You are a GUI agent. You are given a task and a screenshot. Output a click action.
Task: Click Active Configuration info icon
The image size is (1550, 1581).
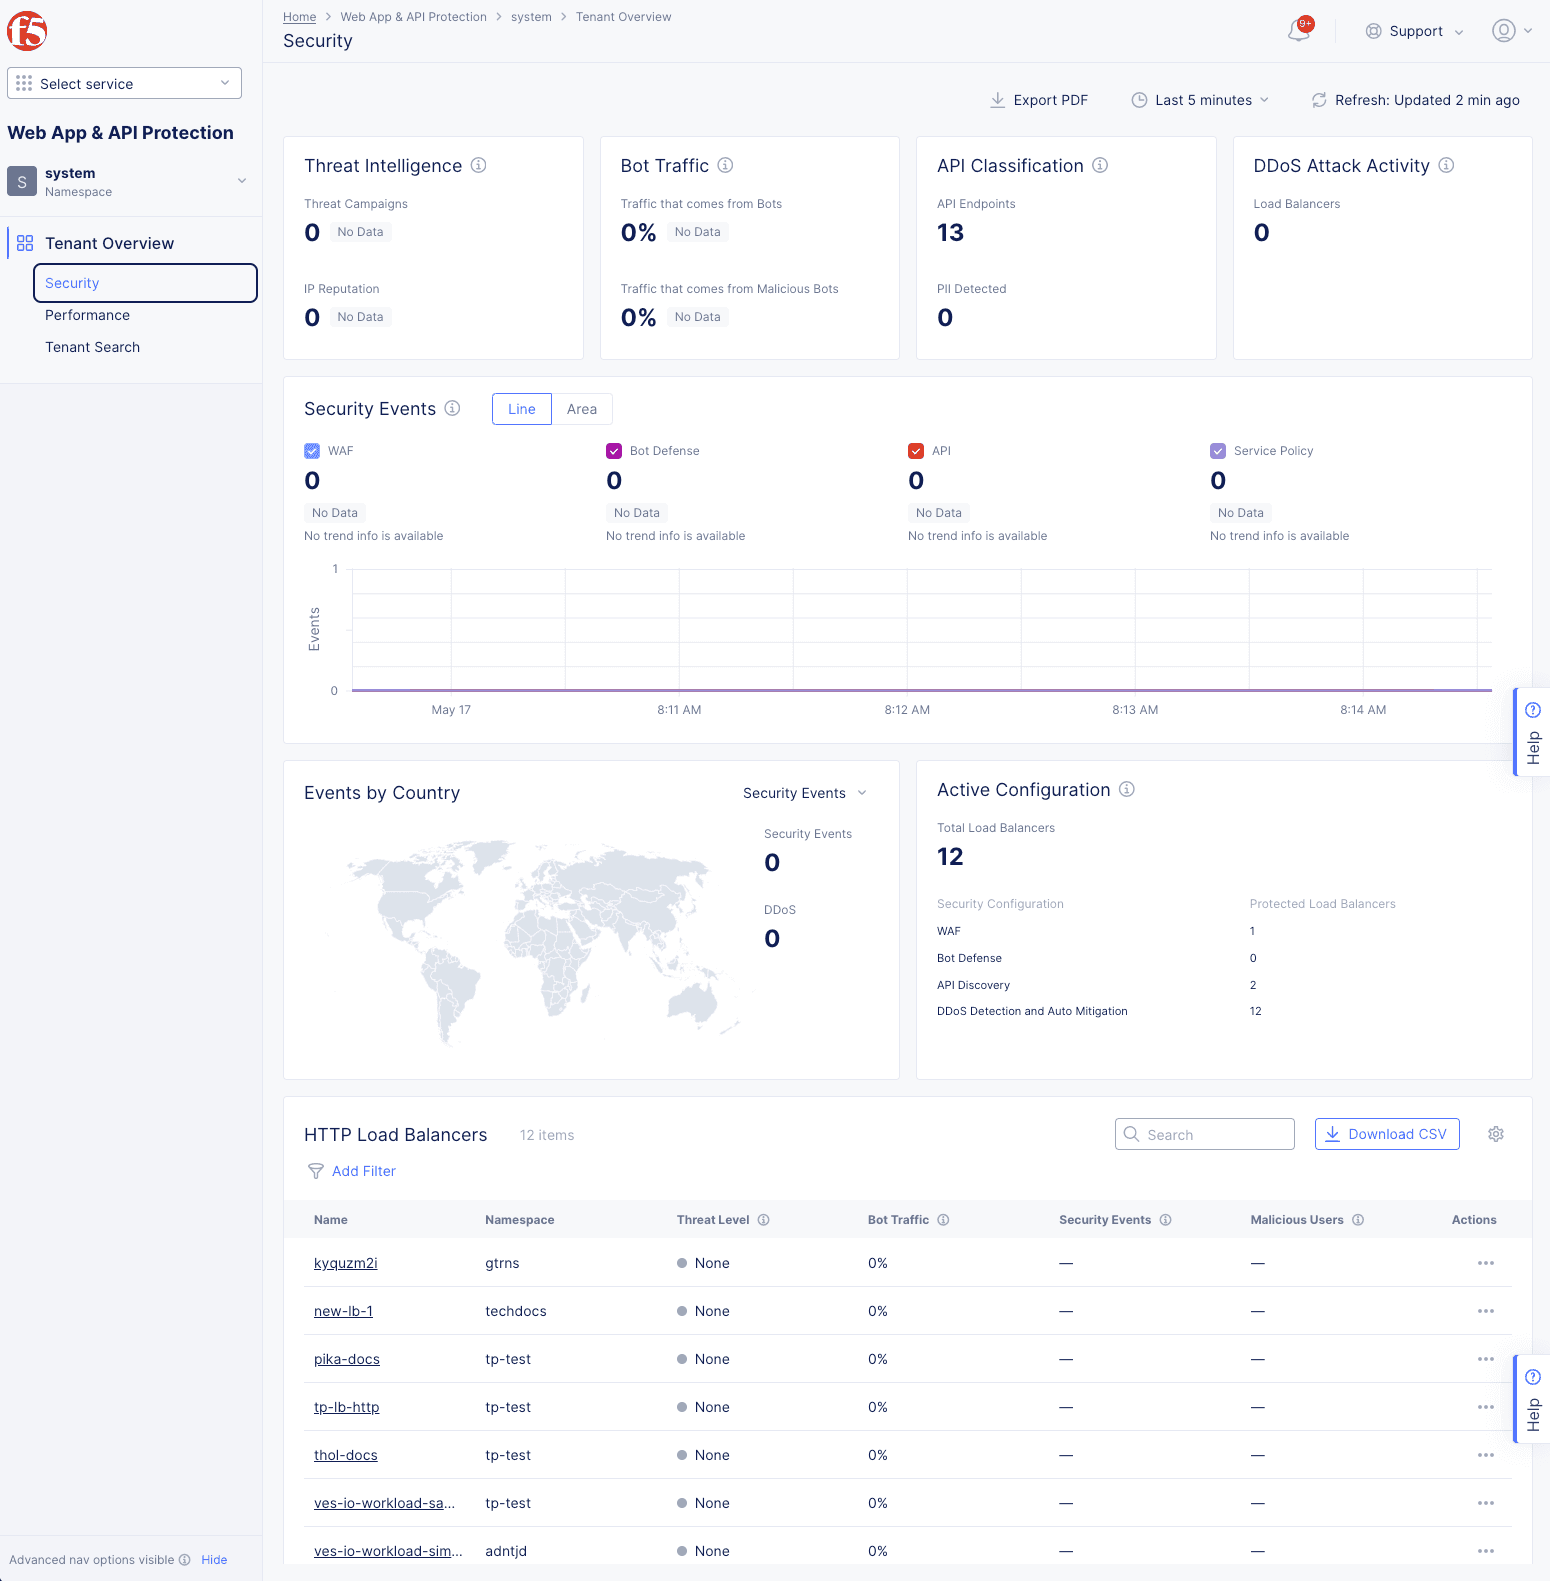pos(1127,789)
